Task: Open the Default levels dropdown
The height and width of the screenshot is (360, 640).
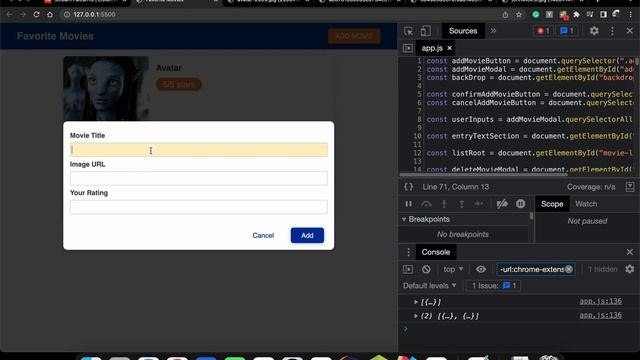Action: tap(429, 286)
